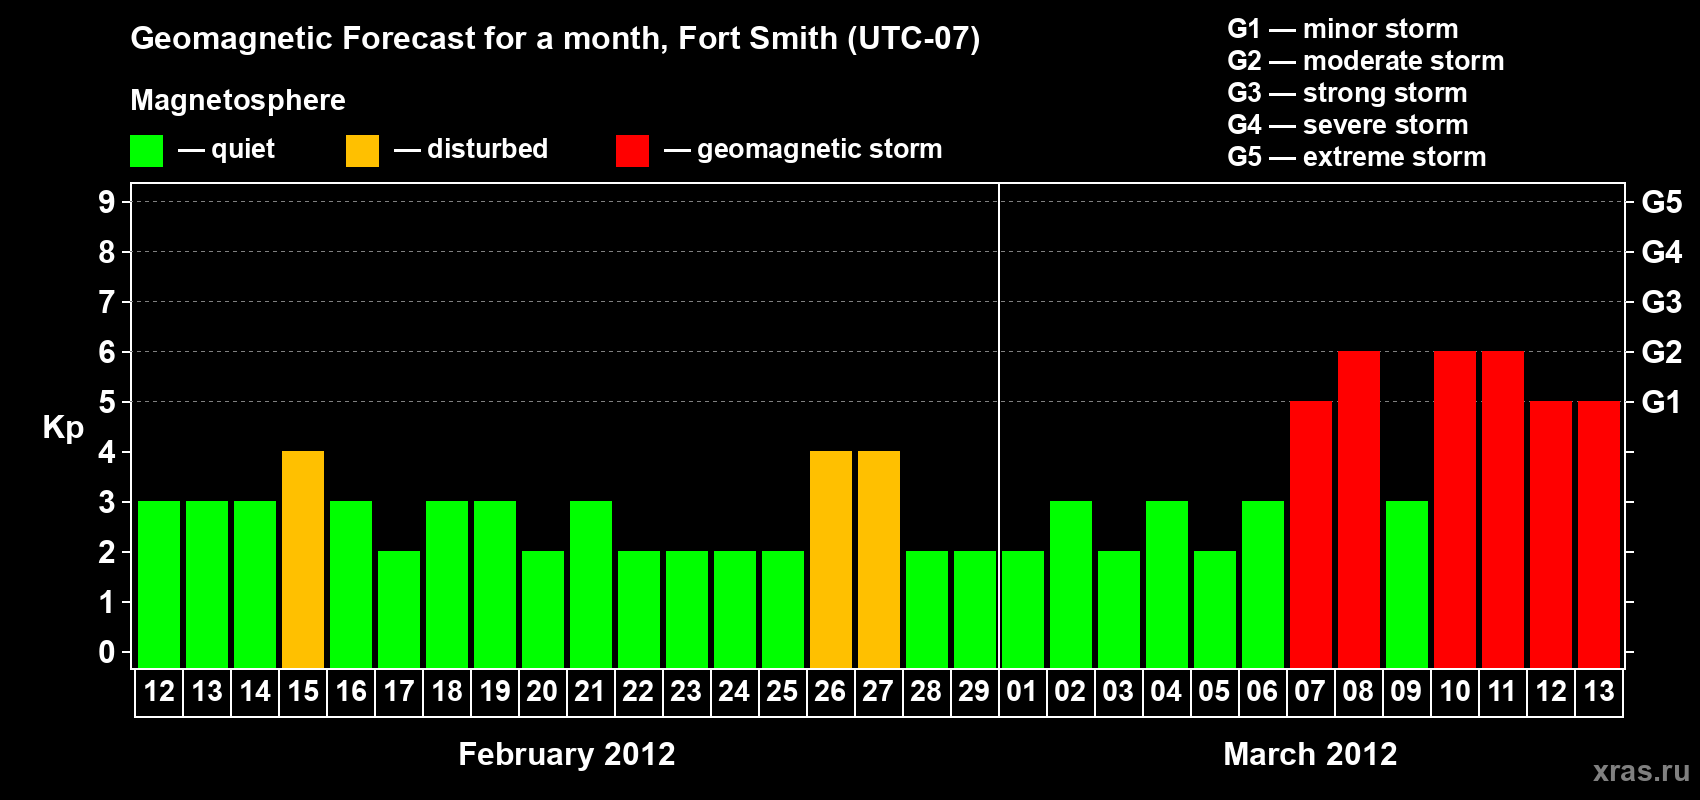The width and height of the screenshot is (1700, 800).
Task: Select the green bar for March 06
Action: click(1263, 584)
